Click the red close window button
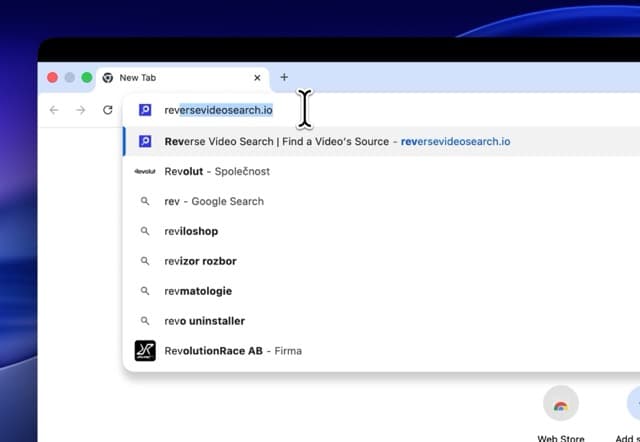Image resolution: width=640 pixels, height=442 pixels. 52,78
